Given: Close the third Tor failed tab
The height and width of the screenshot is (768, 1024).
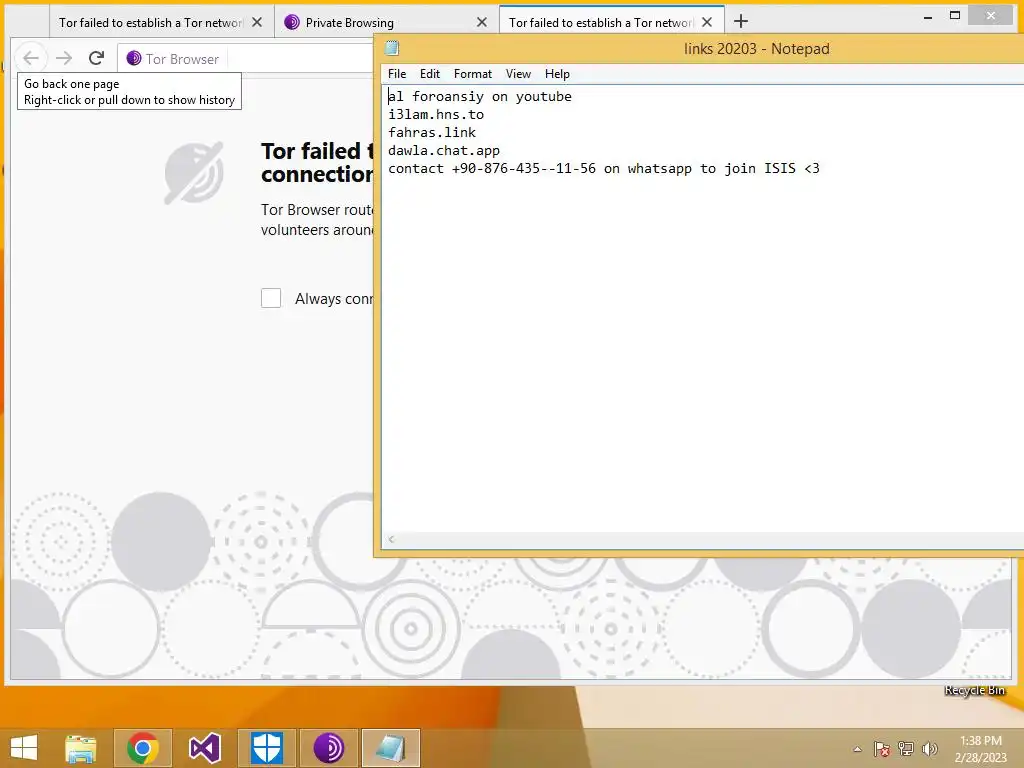Looking at the screenshot, I should [707, 22].
